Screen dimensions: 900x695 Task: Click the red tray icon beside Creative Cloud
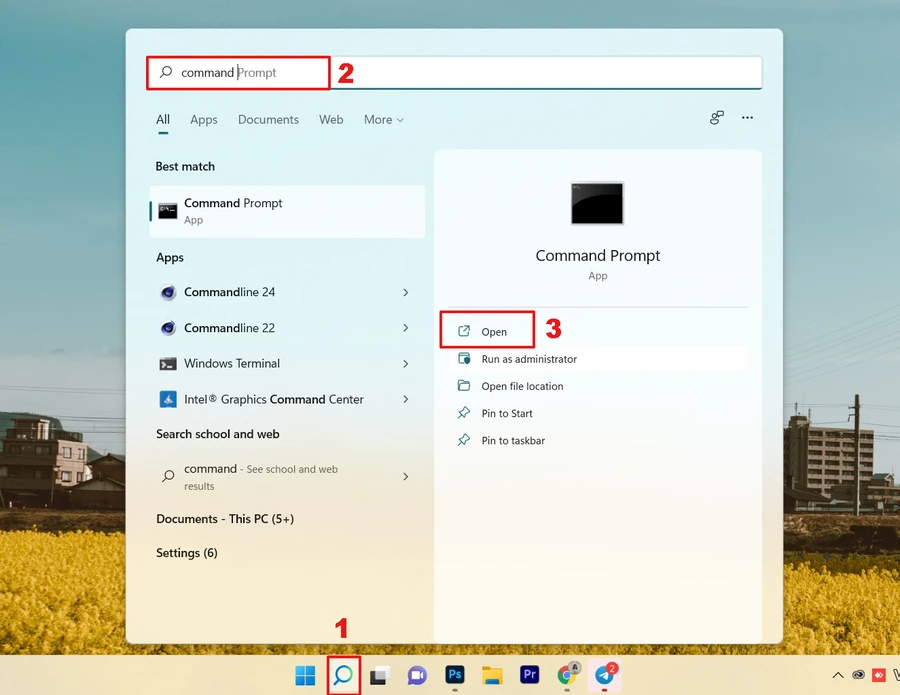[879, 675]
